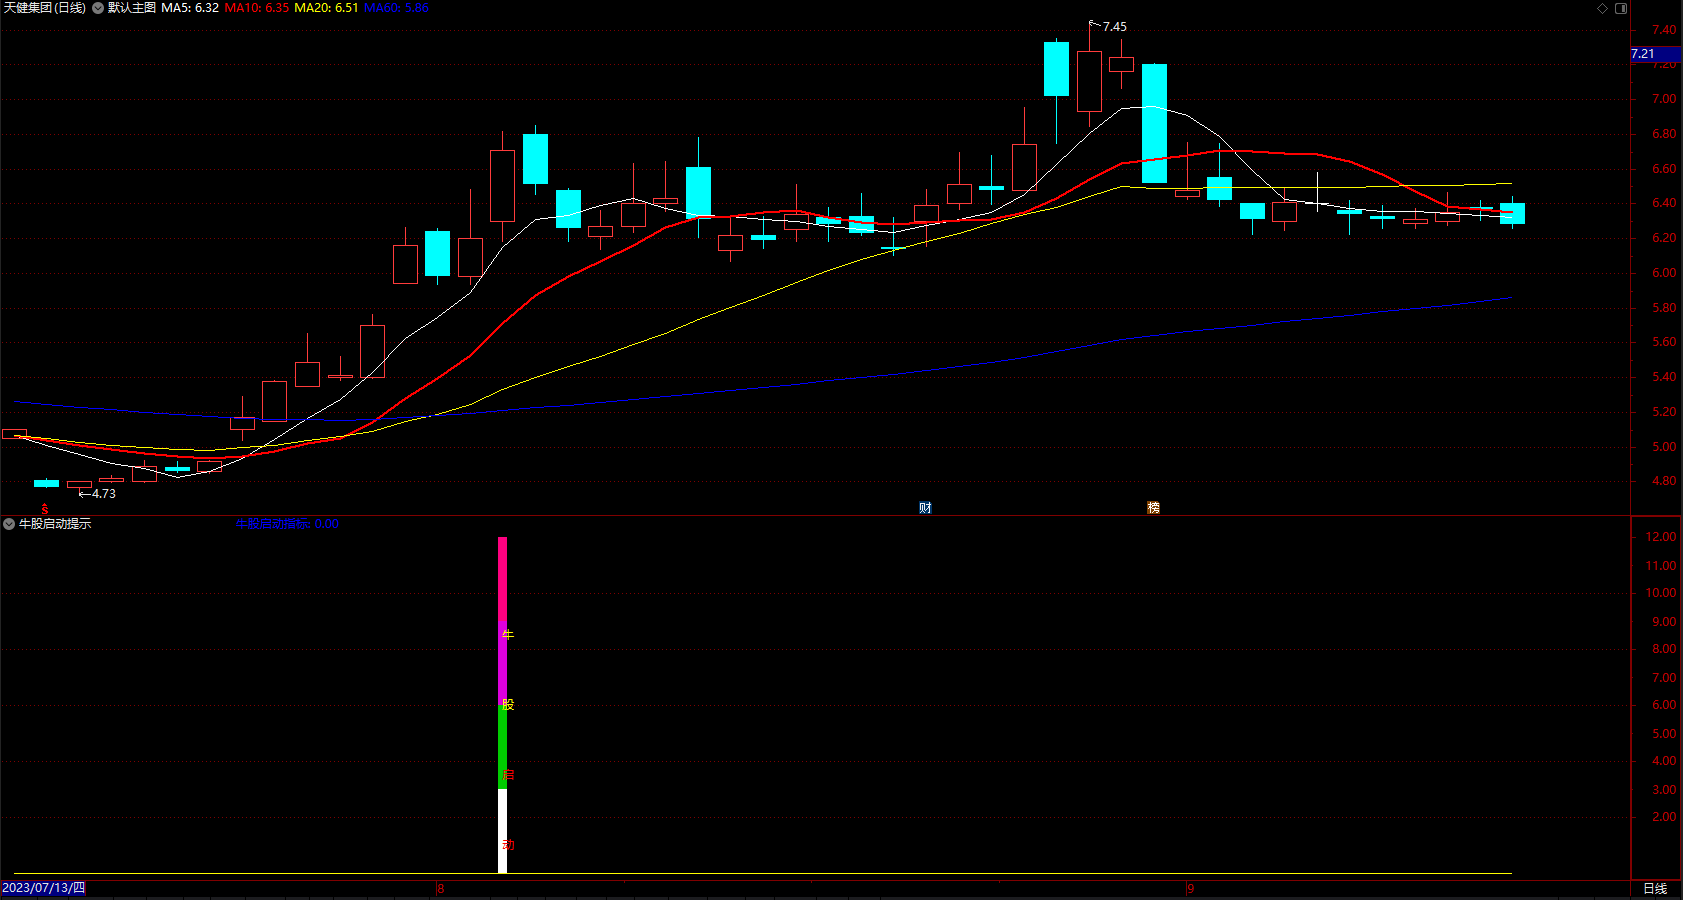Toggle the side panel layout icon
The width and height of the screenshot is (1683, 900).
[1621, 8]
